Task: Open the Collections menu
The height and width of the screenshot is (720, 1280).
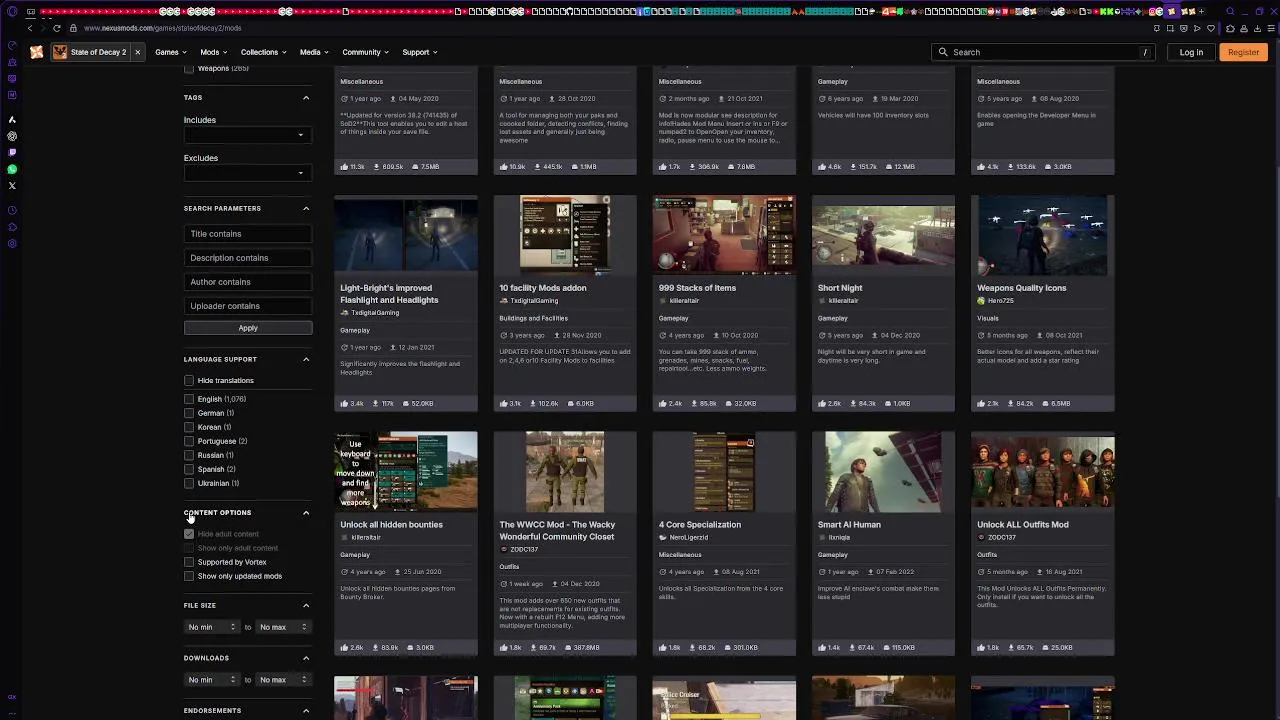Action: (x=263, y=52)
